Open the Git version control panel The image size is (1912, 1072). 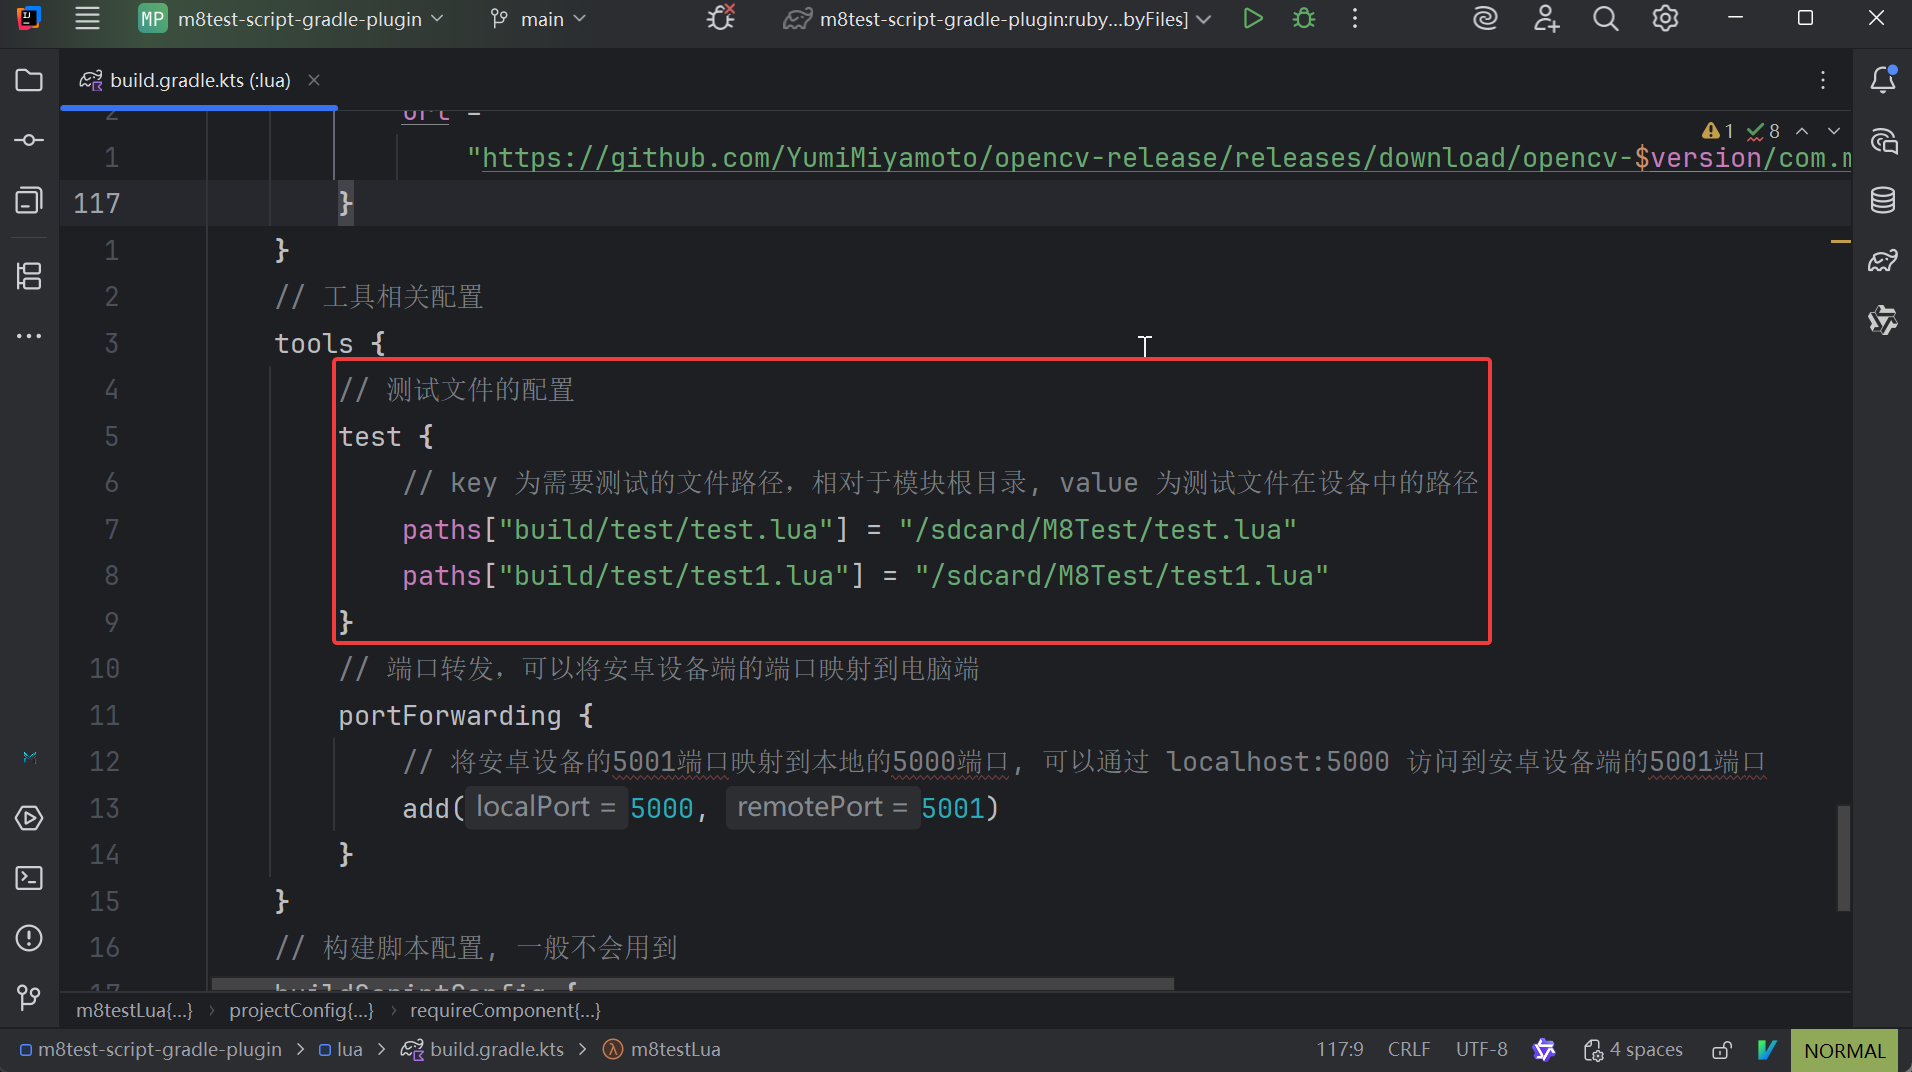point(29,997)
